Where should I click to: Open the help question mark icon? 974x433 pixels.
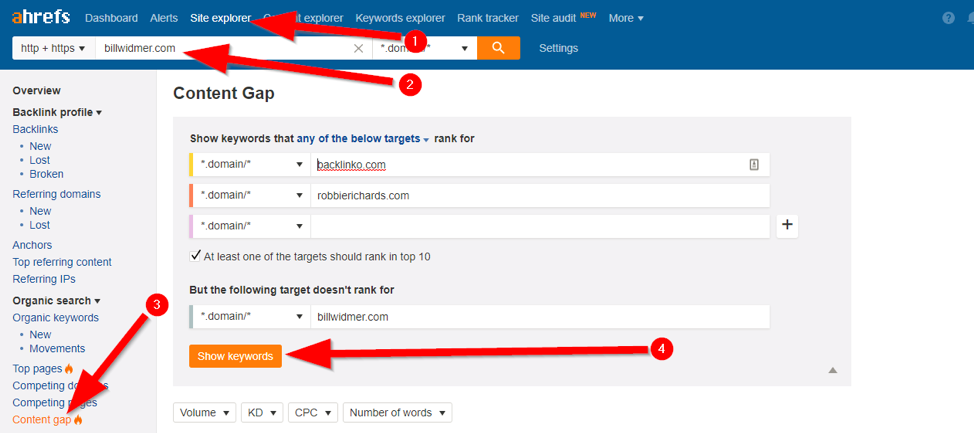[948, 18]
